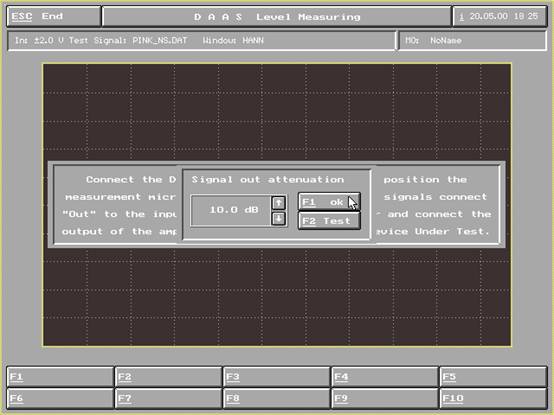
Task: Click the F4 function key
Action: [385, 377]
